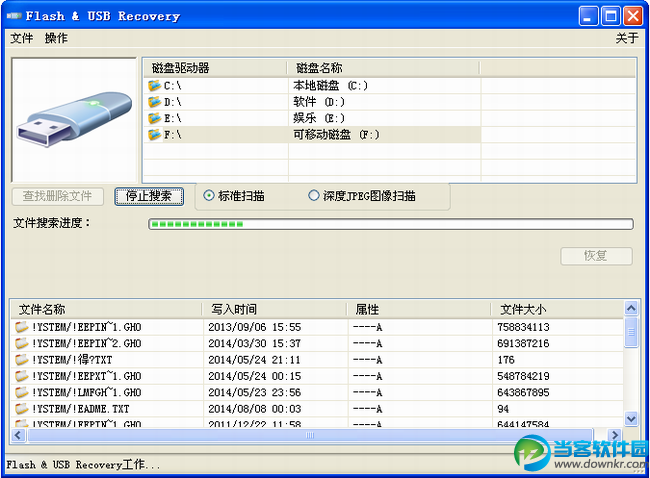Maximize the Flash & USB Recovery window
650x478 pixels.
[611, 16]
